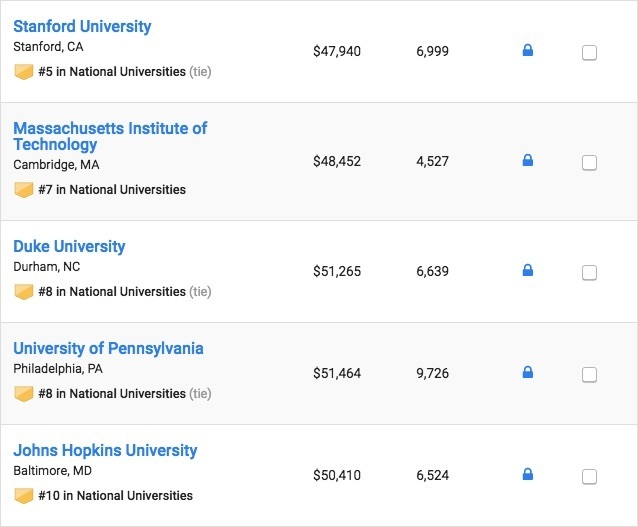
Task: Click the gold ranking badge in Penn's row
Action: [24, 393]
